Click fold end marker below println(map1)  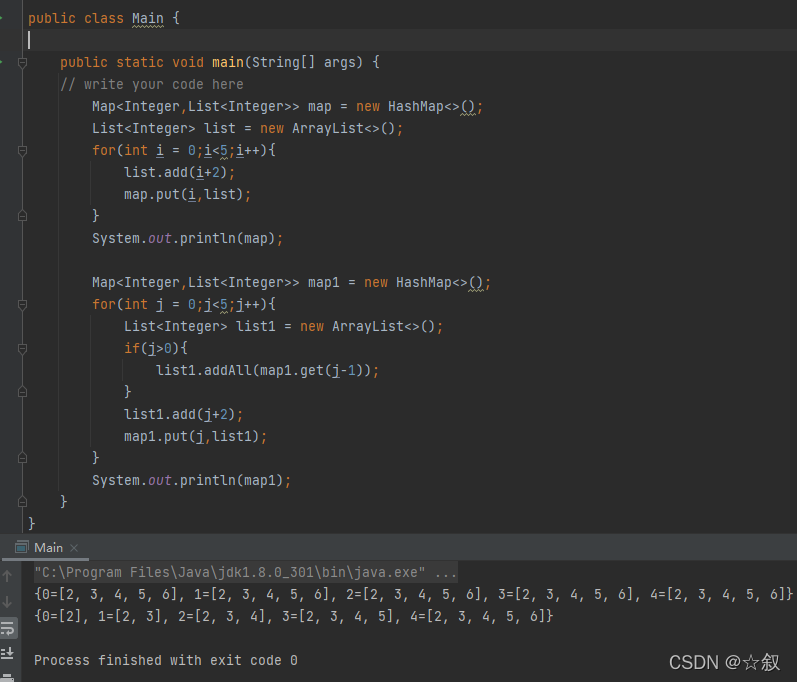[22, 502]
